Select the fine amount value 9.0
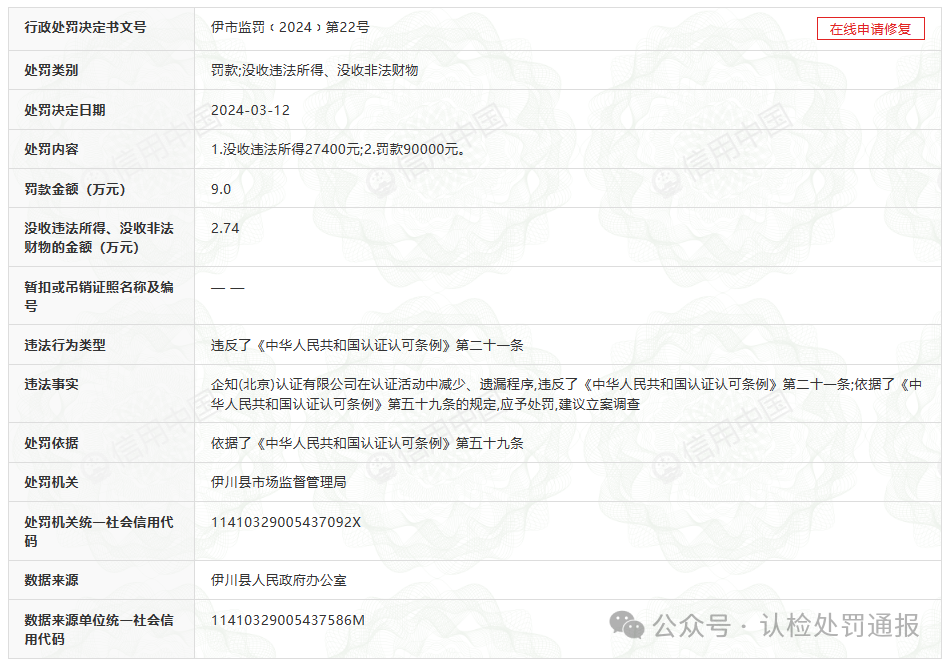 point(221,189)
